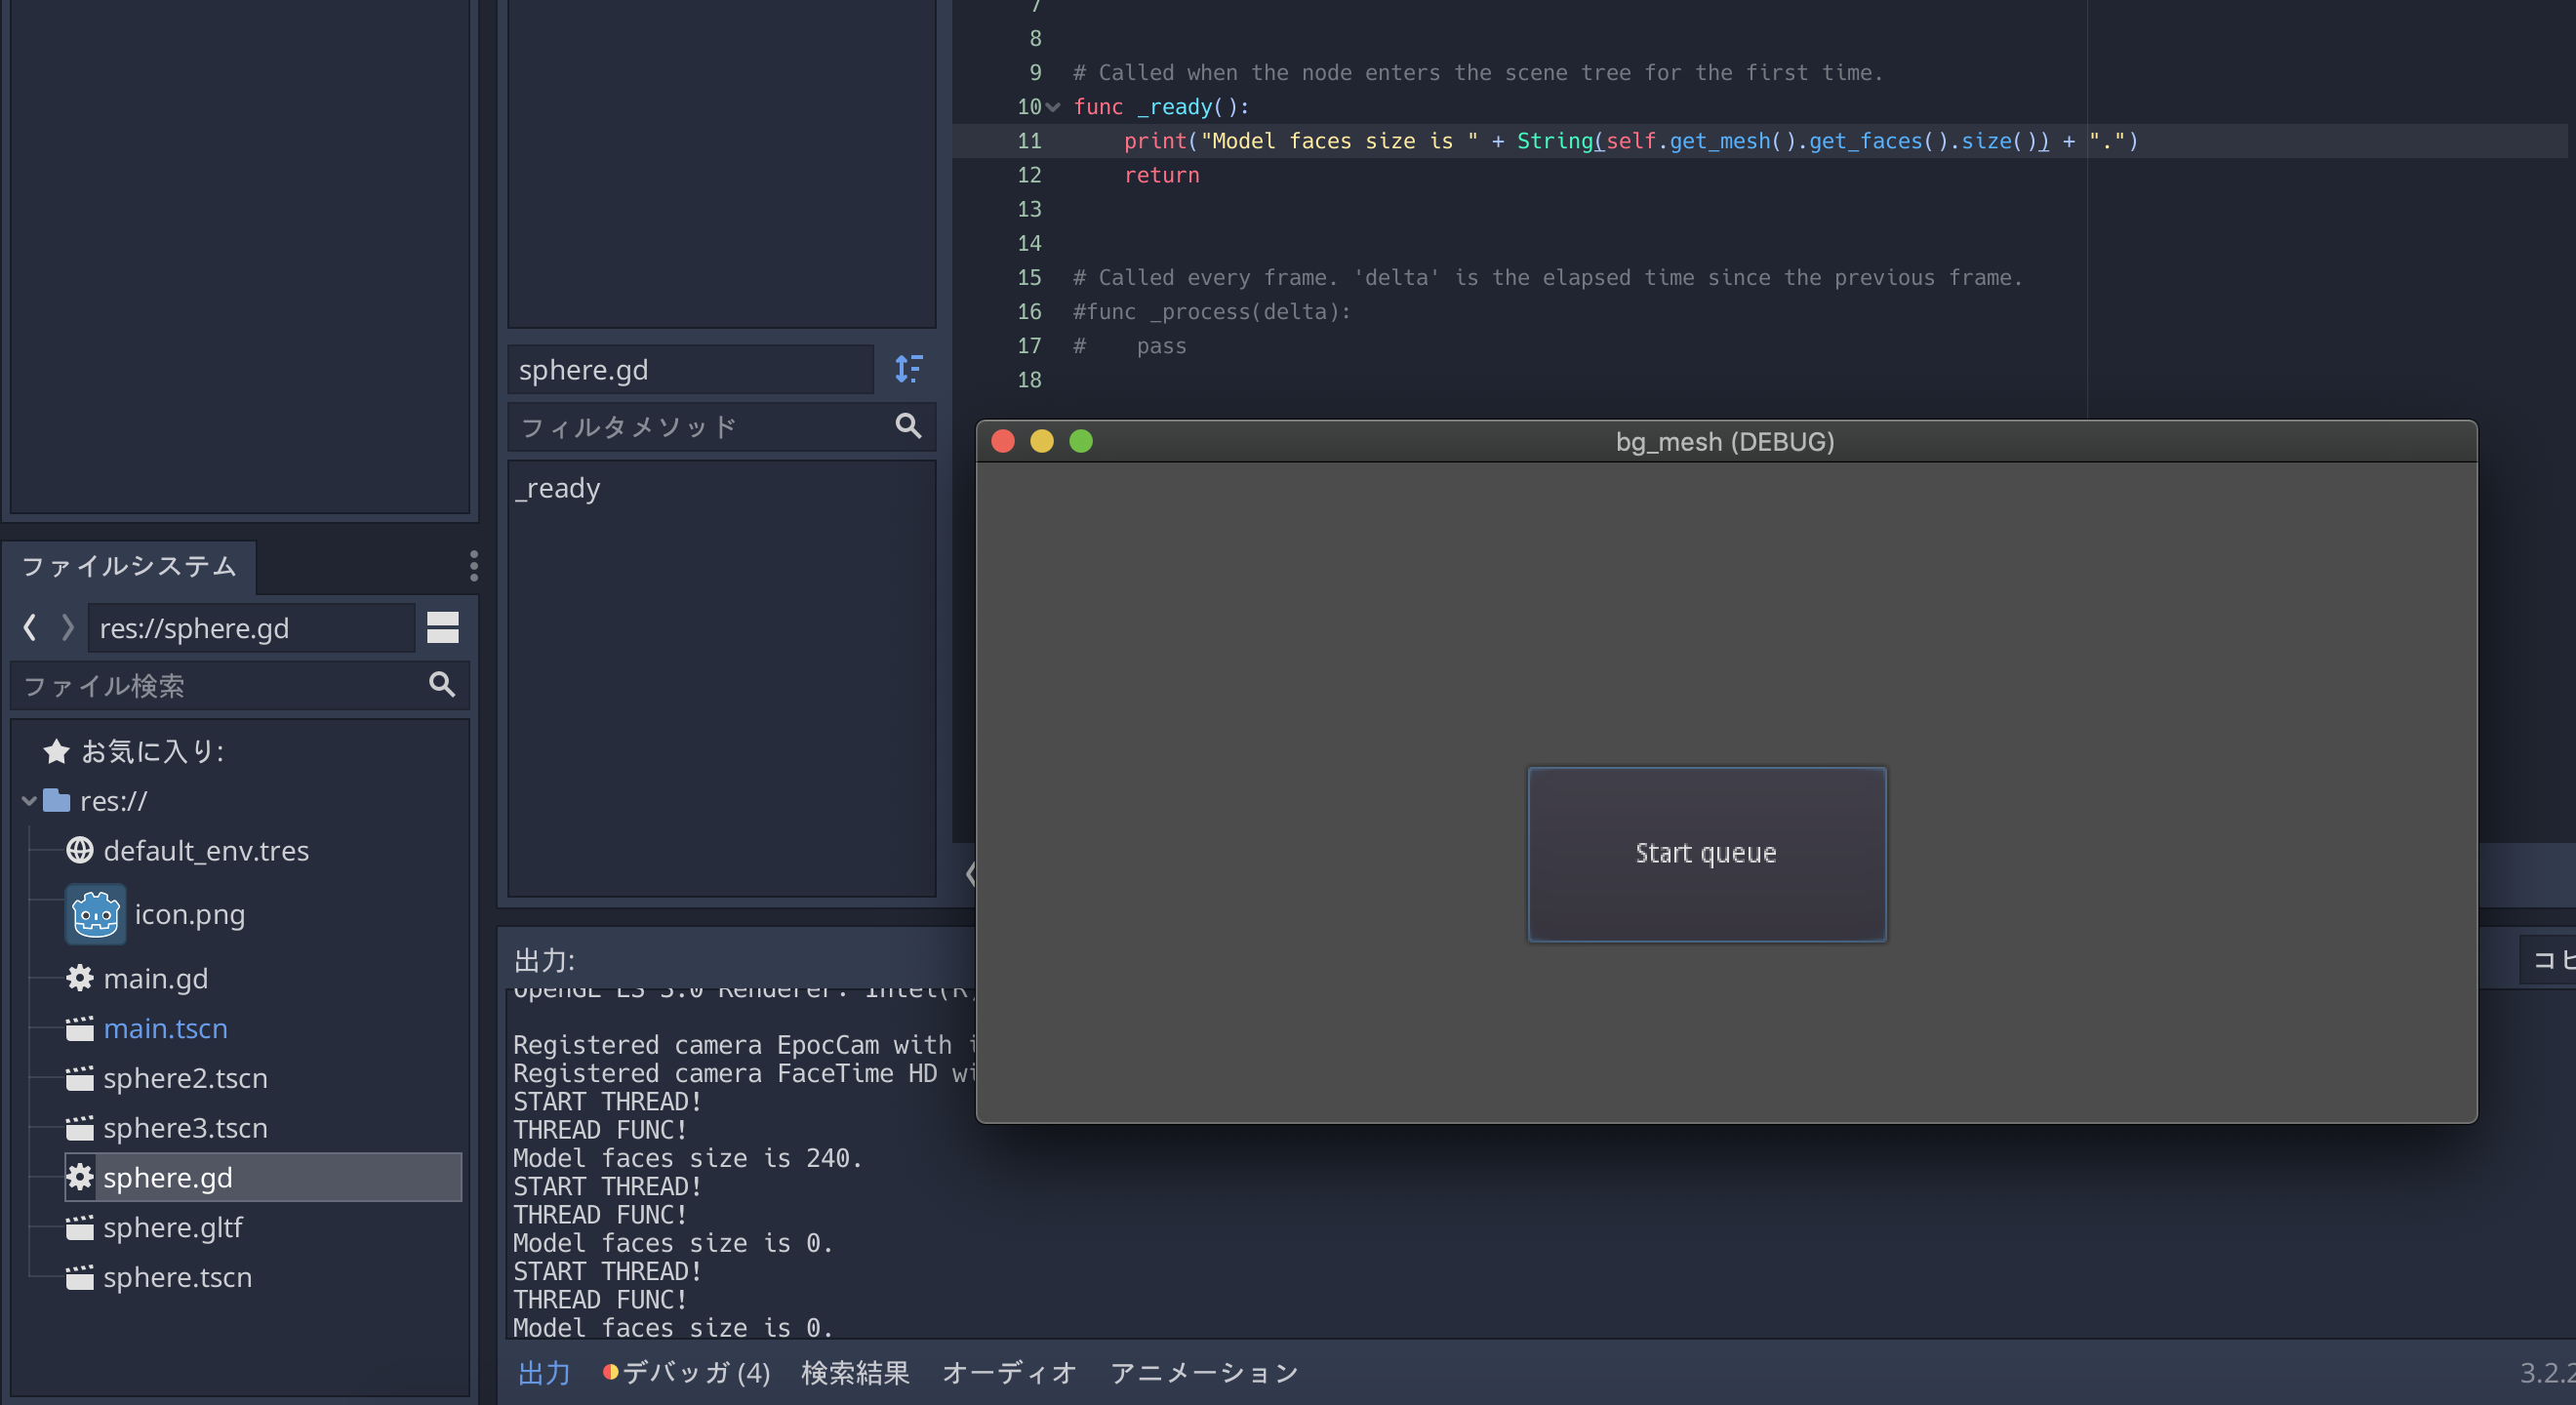Select the icon.png Godot thumbnail
Viewport: 2576px width, 1405px height.
(95, 914)
